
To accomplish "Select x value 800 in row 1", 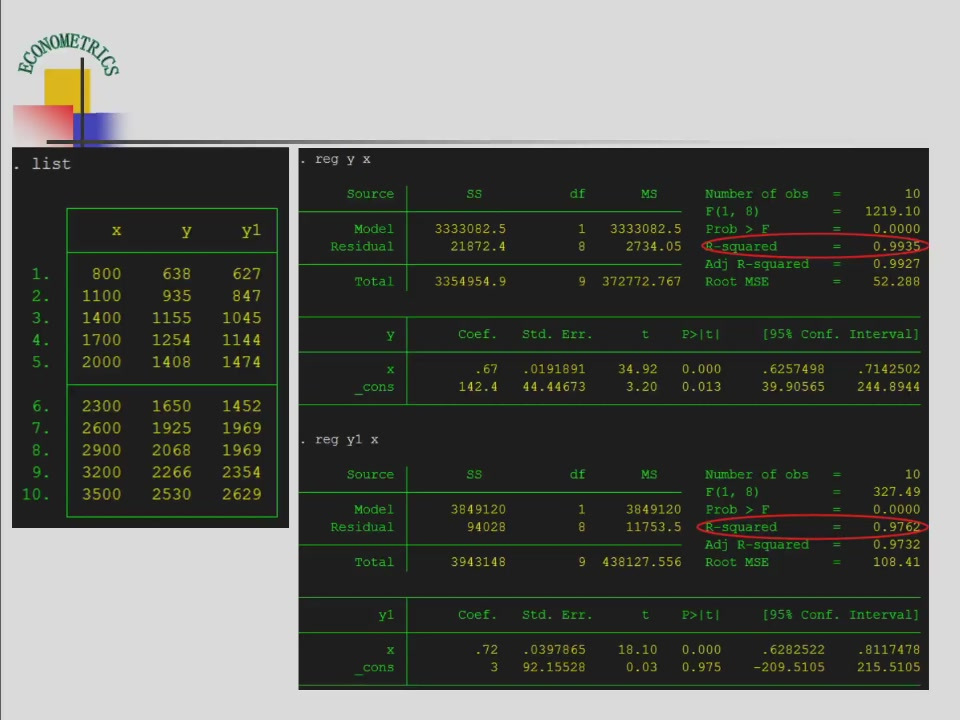I will click(x=107, y=274).
